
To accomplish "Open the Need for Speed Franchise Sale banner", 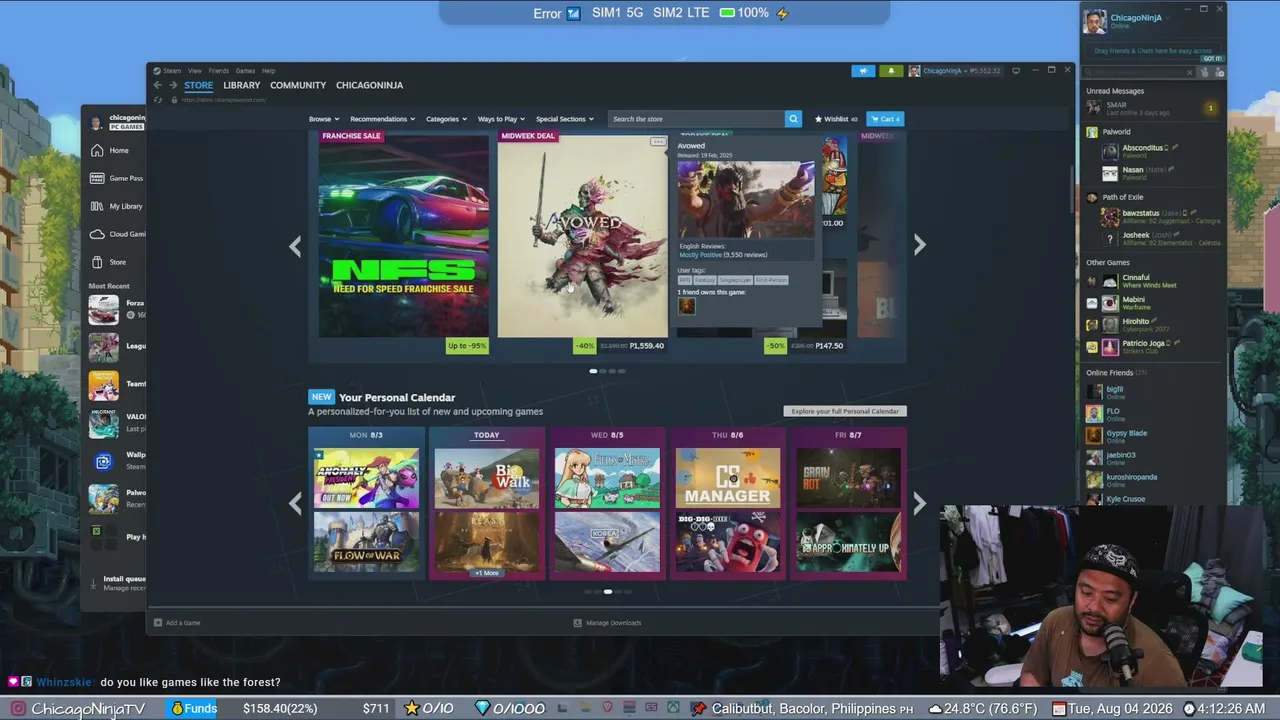I will point(404,237).
